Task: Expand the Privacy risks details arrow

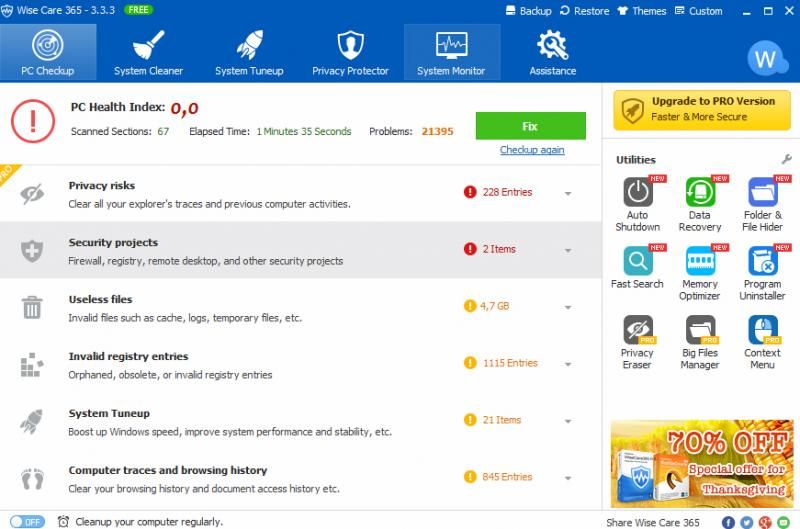Action: click(568, 194)
